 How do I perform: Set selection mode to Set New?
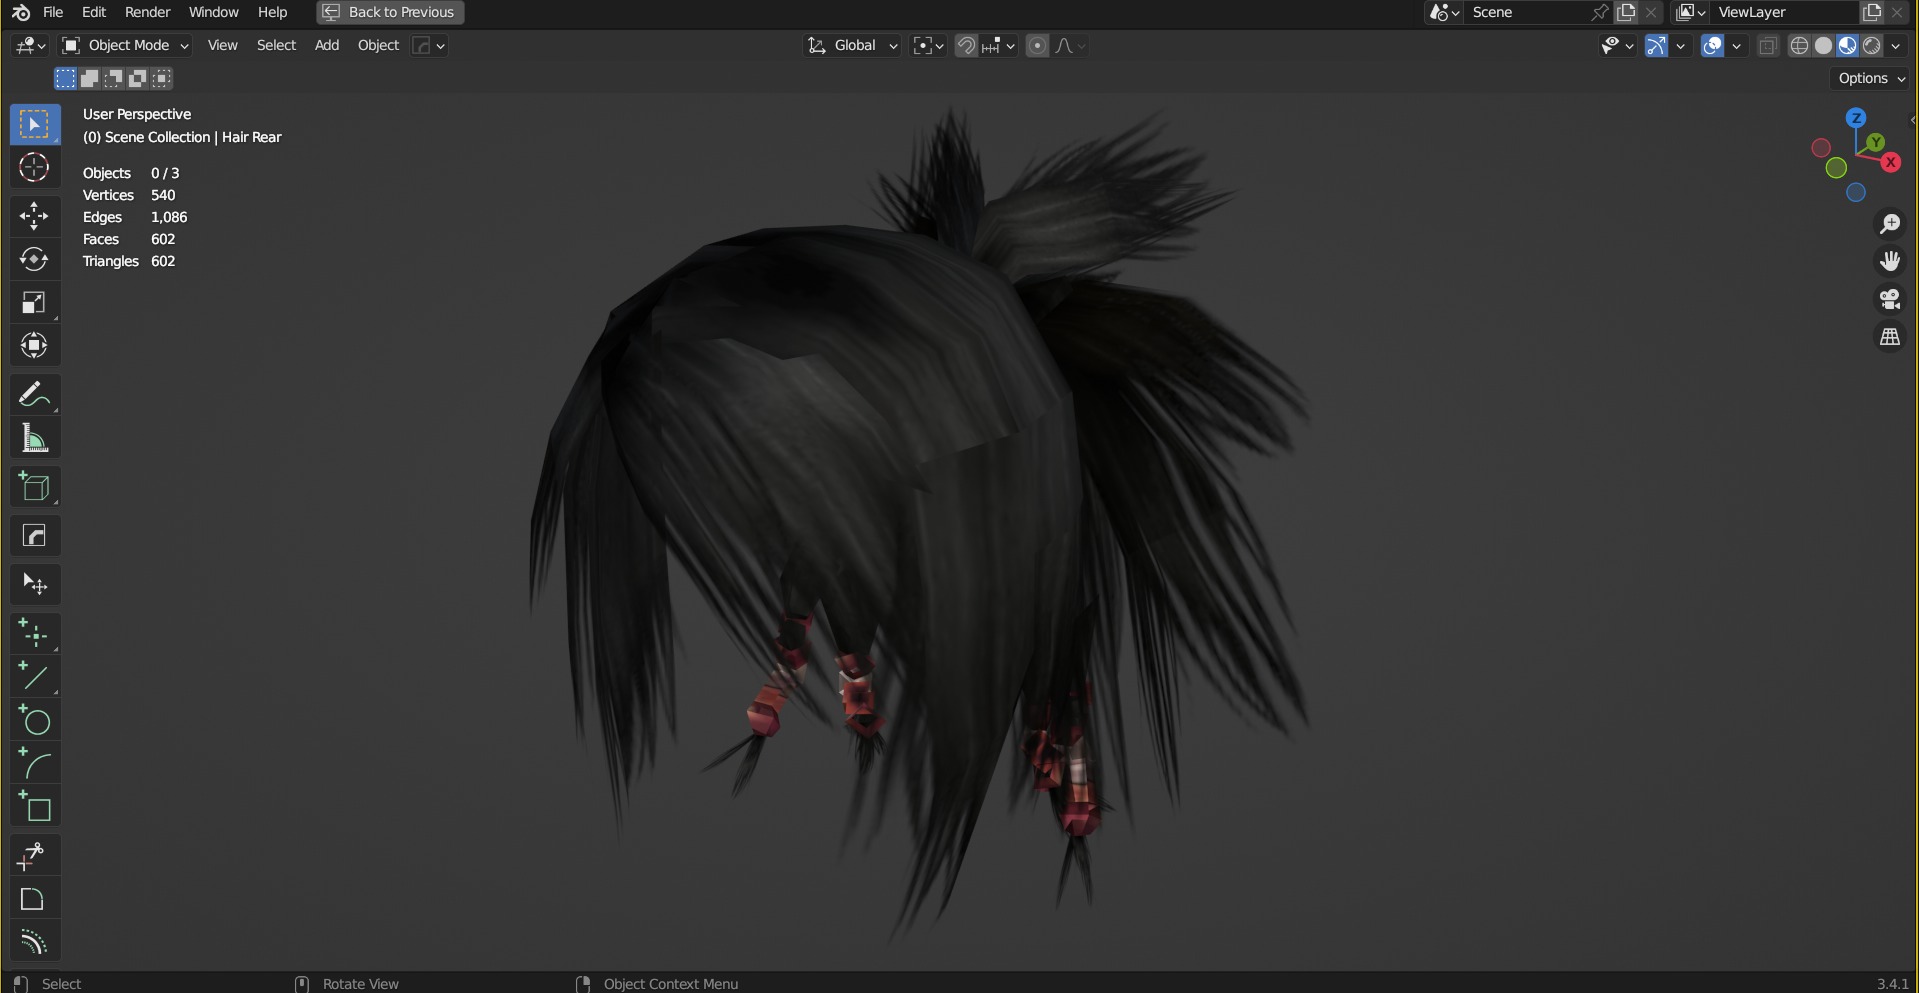(66, 78)
